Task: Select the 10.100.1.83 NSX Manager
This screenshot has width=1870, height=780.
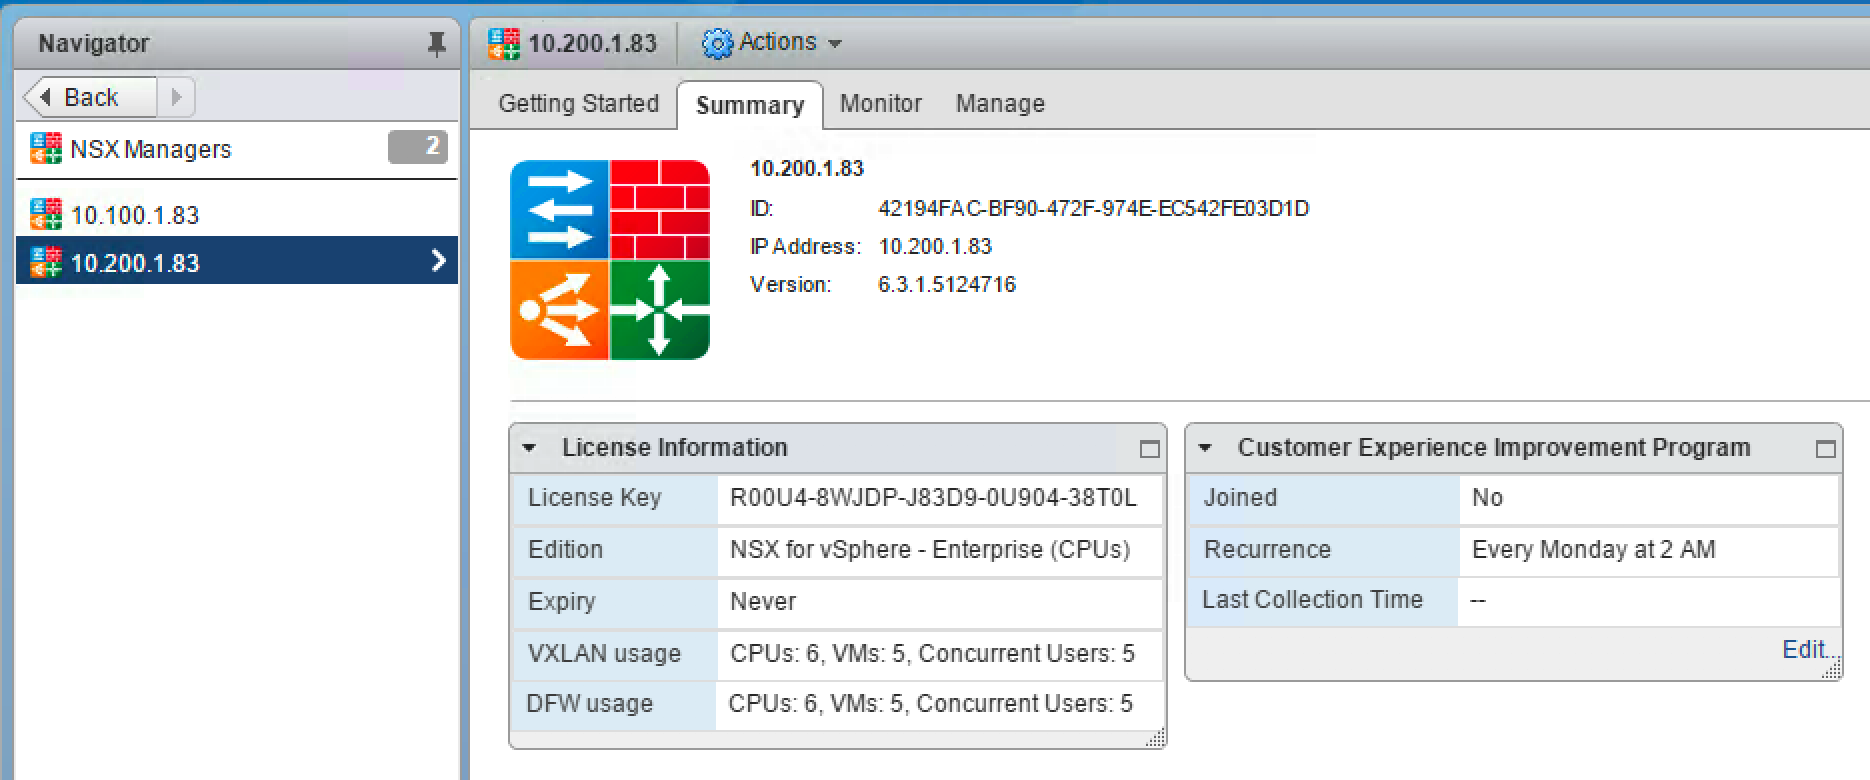Action: (135, 215)
